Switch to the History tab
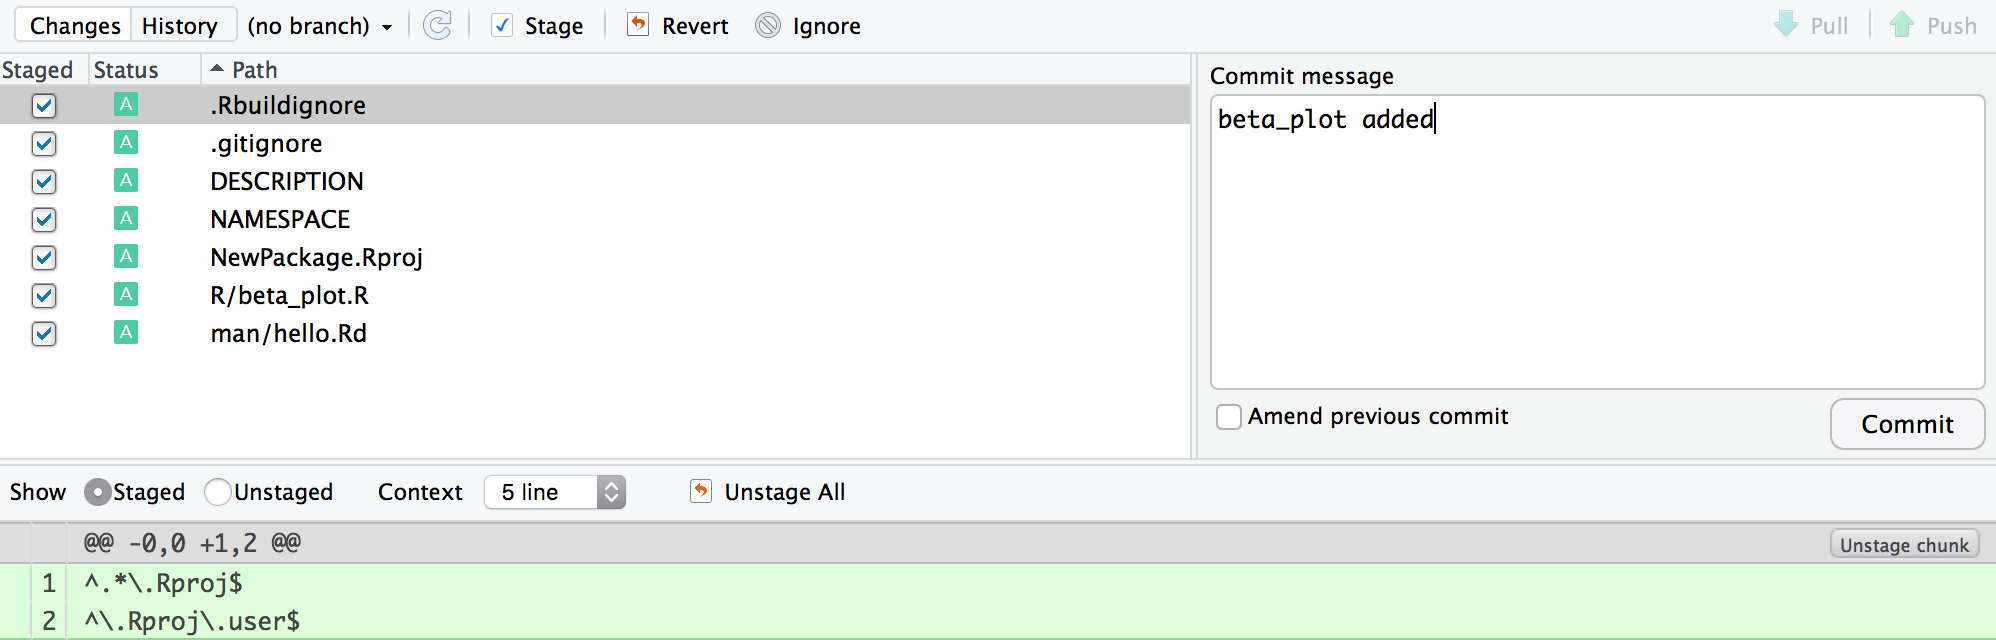This screenshot has width=1996, height=640. [180, 25]
